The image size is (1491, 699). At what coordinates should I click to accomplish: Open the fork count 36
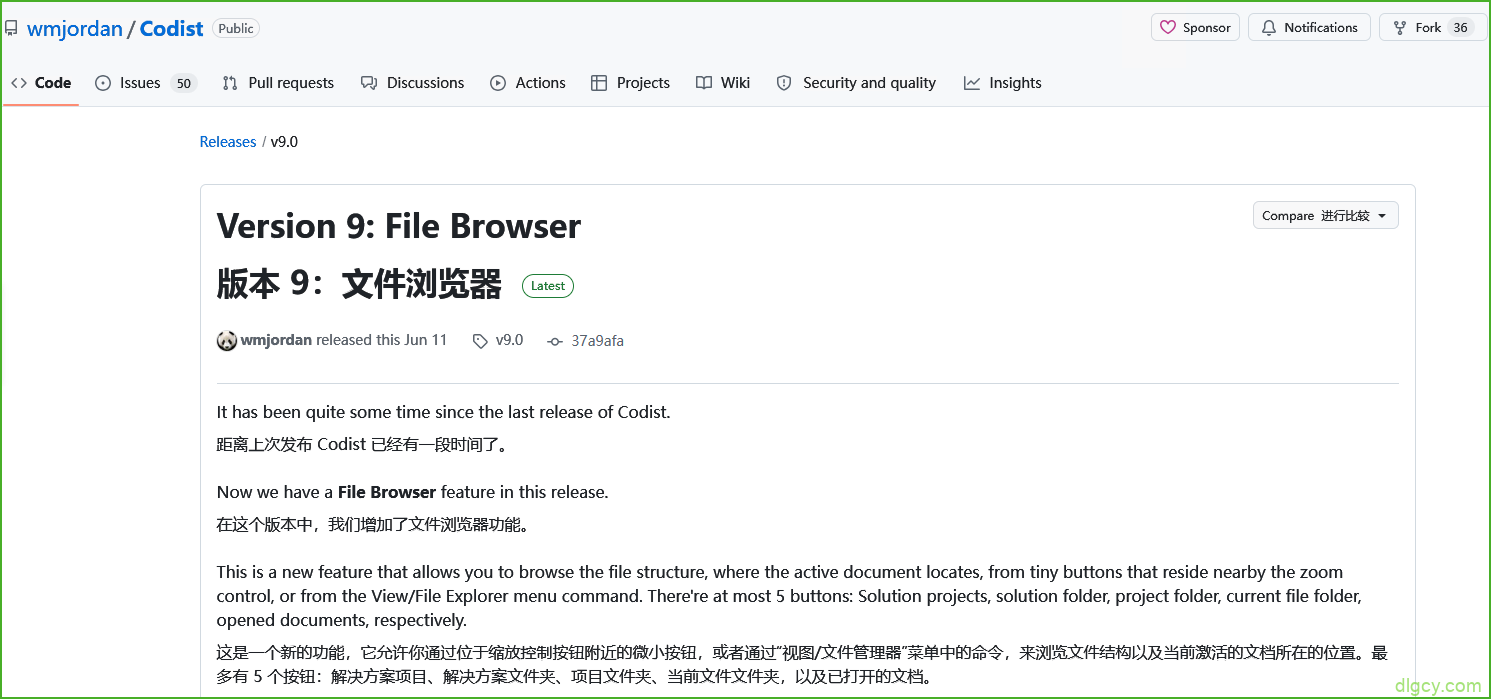pyautogui.click(x=1461, y=27)
